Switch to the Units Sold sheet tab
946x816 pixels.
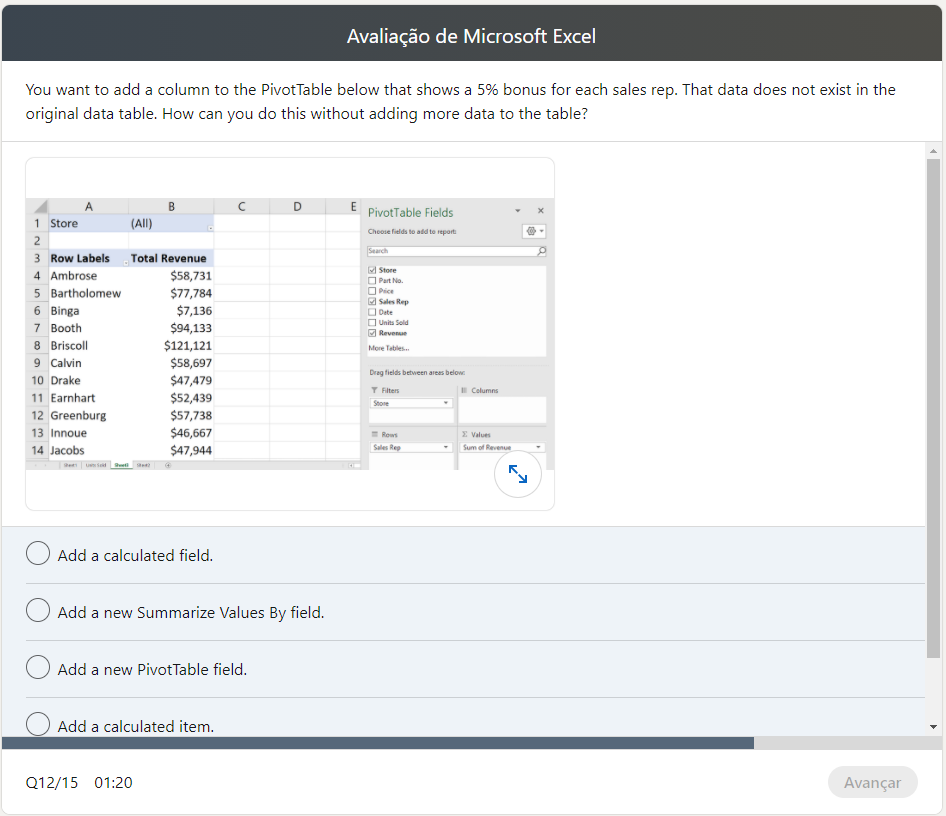(x=97, y=465)
